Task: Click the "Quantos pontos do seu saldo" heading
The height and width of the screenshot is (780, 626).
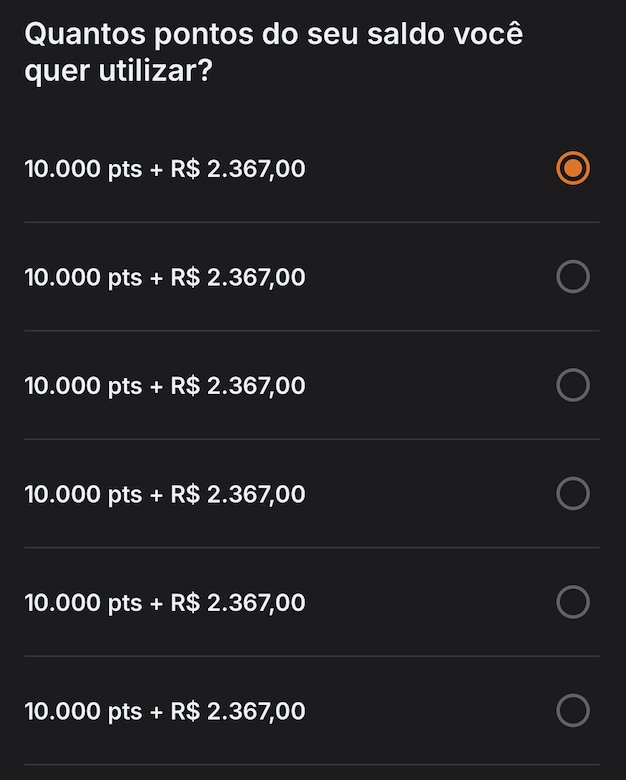Action: pyautogui.click(x=234, y=34)
